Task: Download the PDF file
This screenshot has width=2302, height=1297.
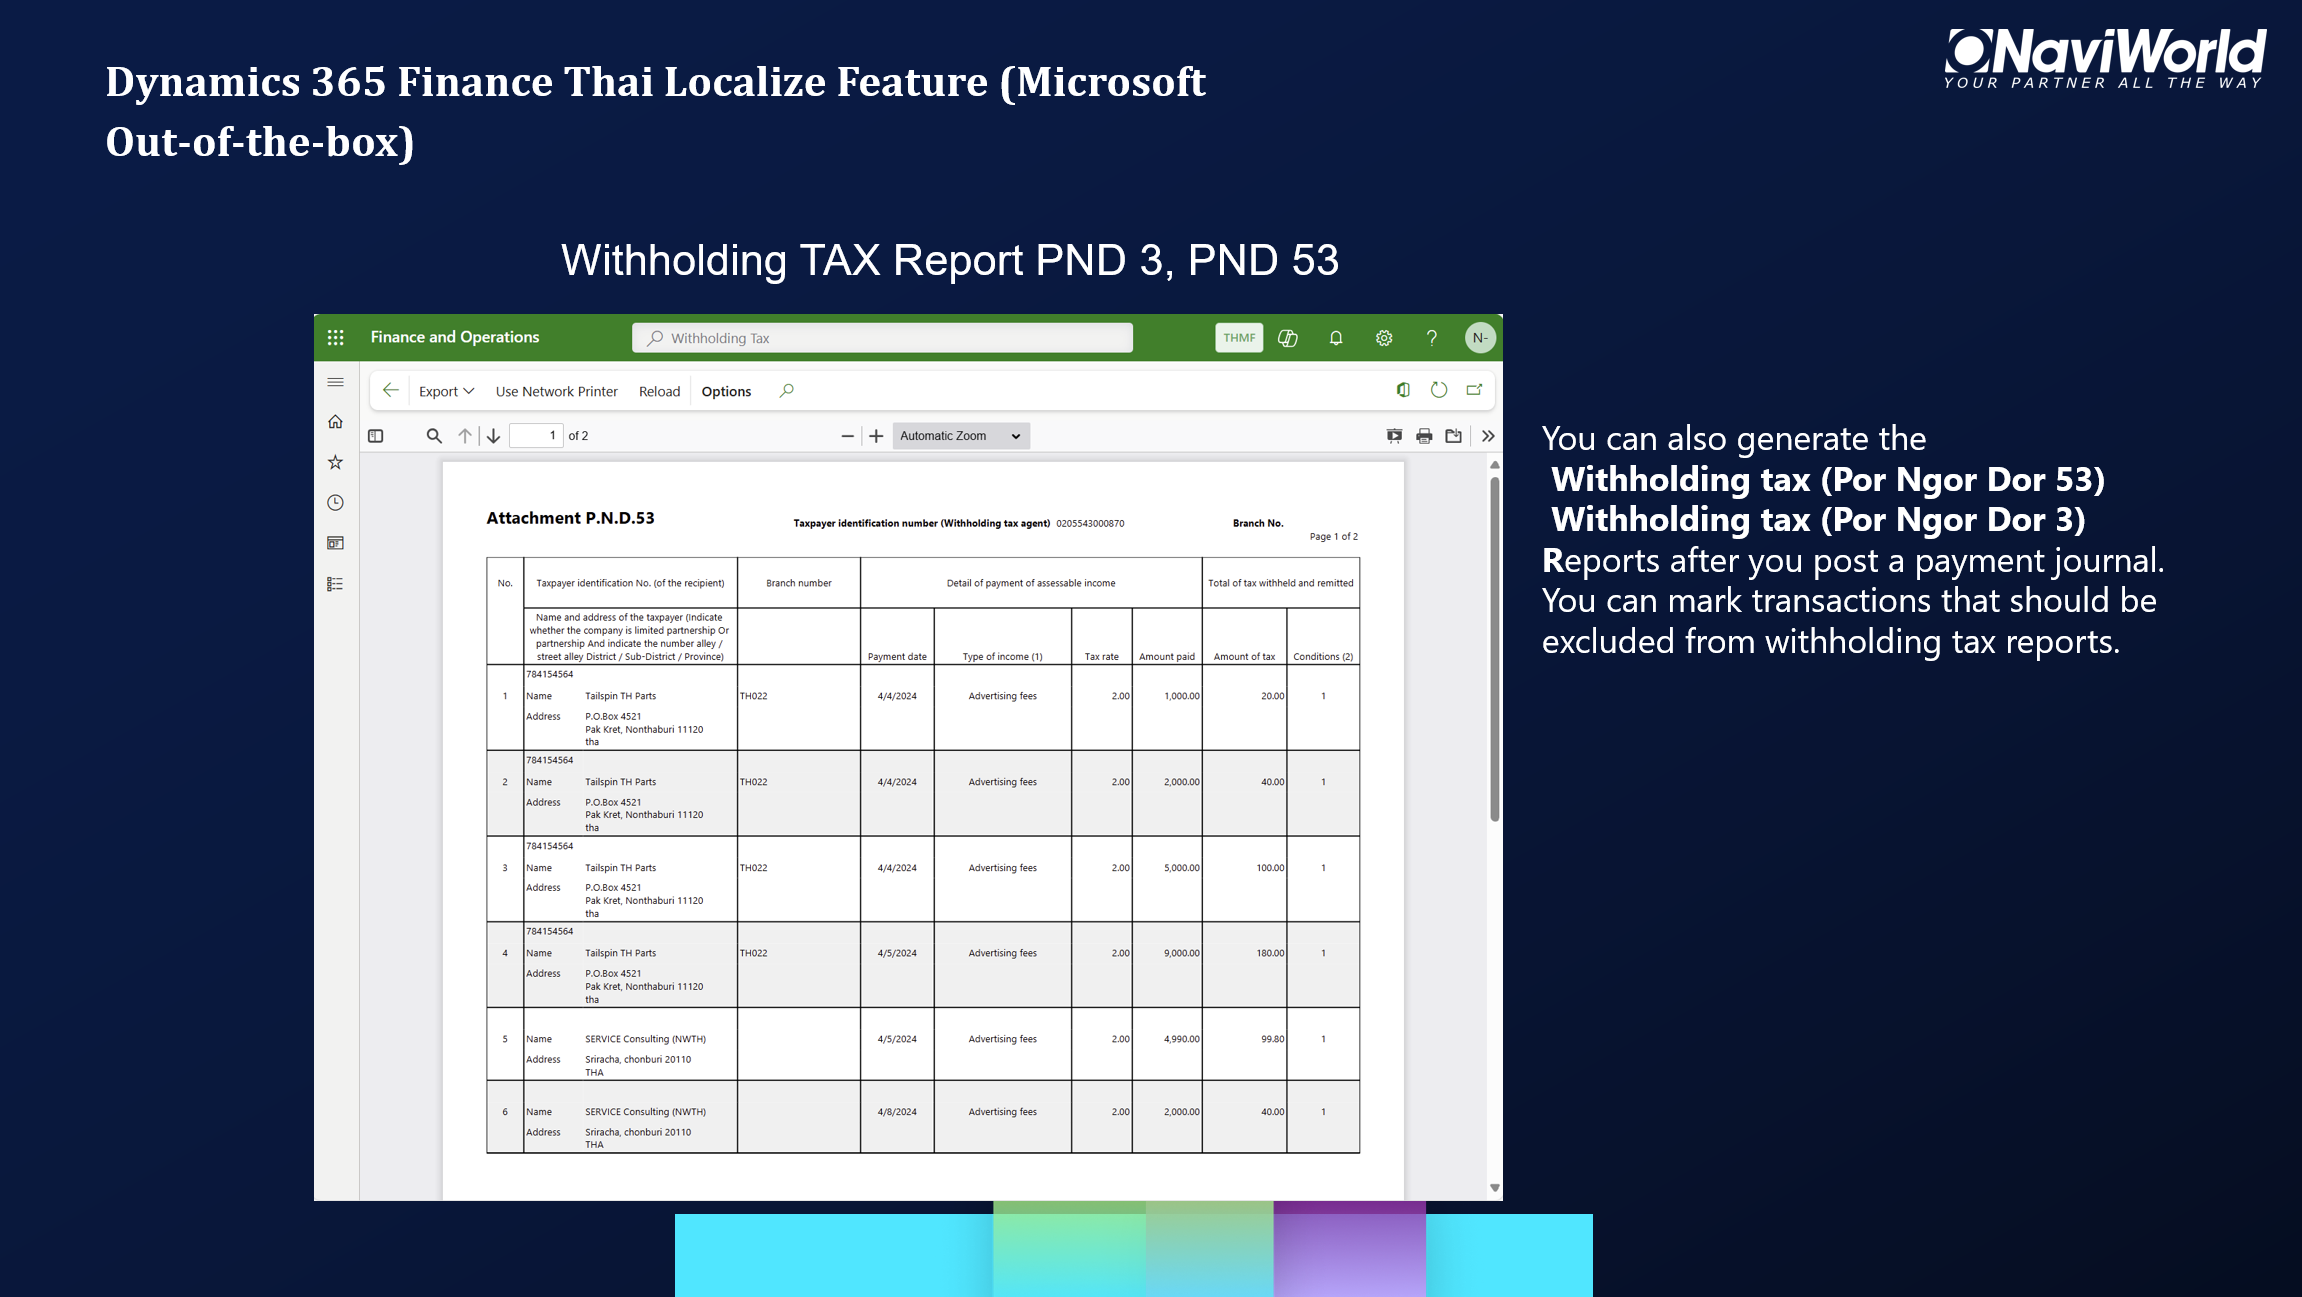Action: [x=1454, y=436]
